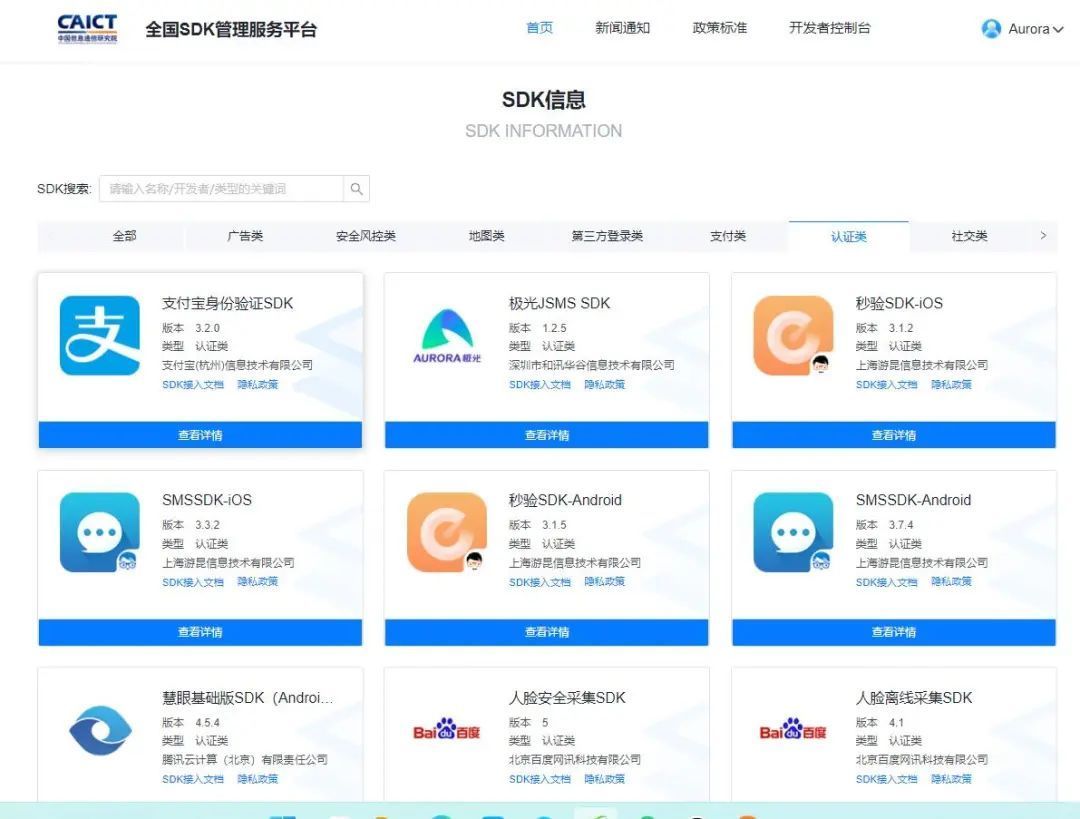Image resolution: width=1080 pixels, height=819 pixels.
Task: Open SDK接入文档 for 支付宝身份验证SDK
Action: 193,384
